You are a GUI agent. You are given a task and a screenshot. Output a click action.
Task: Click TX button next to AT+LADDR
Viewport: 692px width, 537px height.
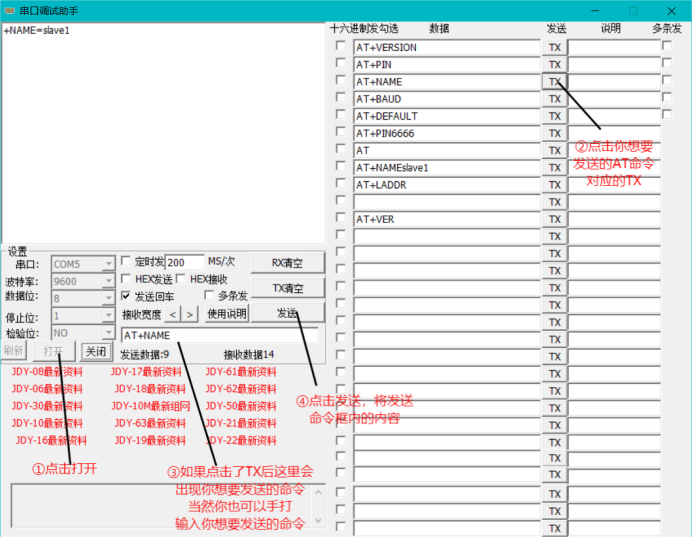[555, 185]
